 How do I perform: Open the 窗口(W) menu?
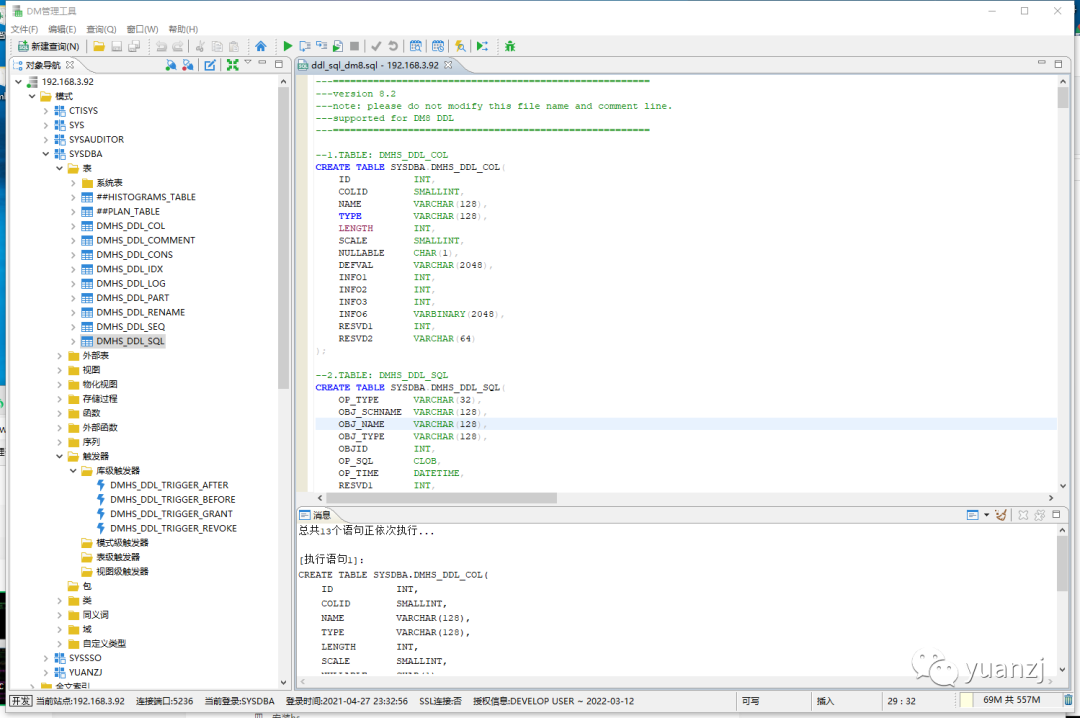click(143, 29)
